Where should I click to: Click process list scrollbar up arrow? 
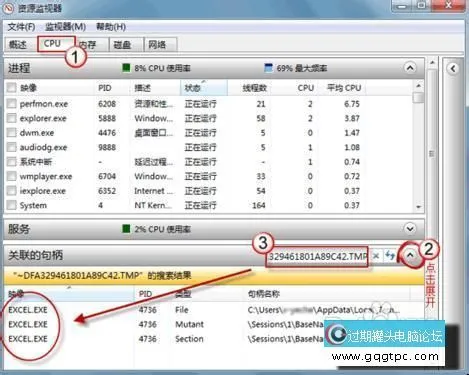tap(419, 86)
